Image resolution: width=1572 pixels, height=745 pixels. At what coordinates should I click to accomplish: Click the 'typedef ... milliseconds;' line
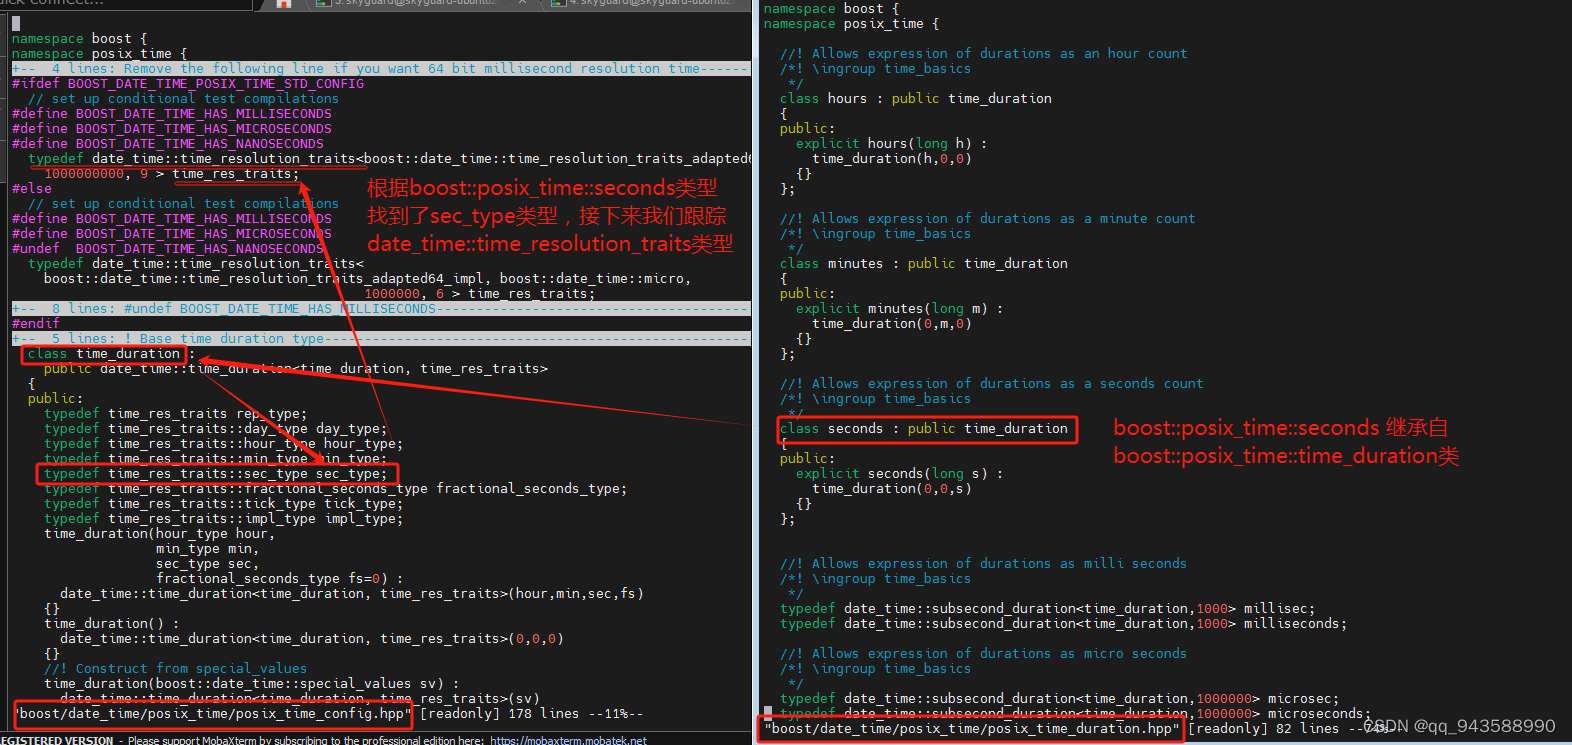[x=1064, y=623]
